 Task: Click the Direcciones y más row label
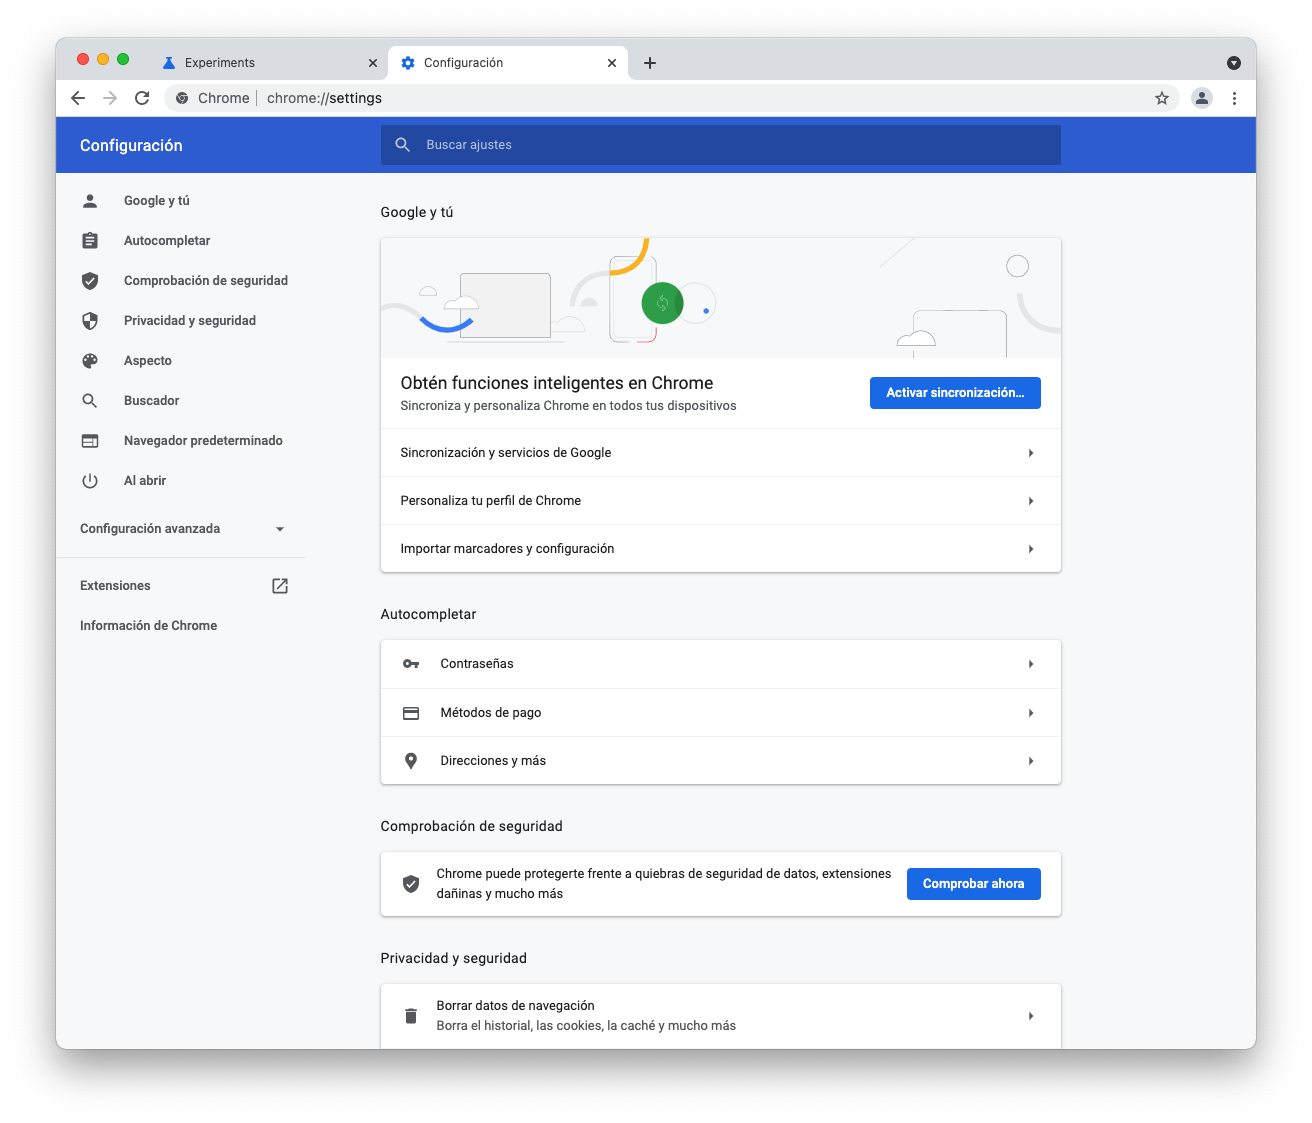[493, 761]
